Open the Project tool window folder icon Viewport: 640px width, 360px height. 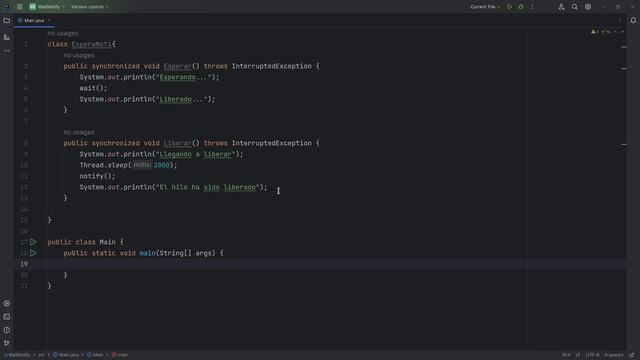pos(7,20)
